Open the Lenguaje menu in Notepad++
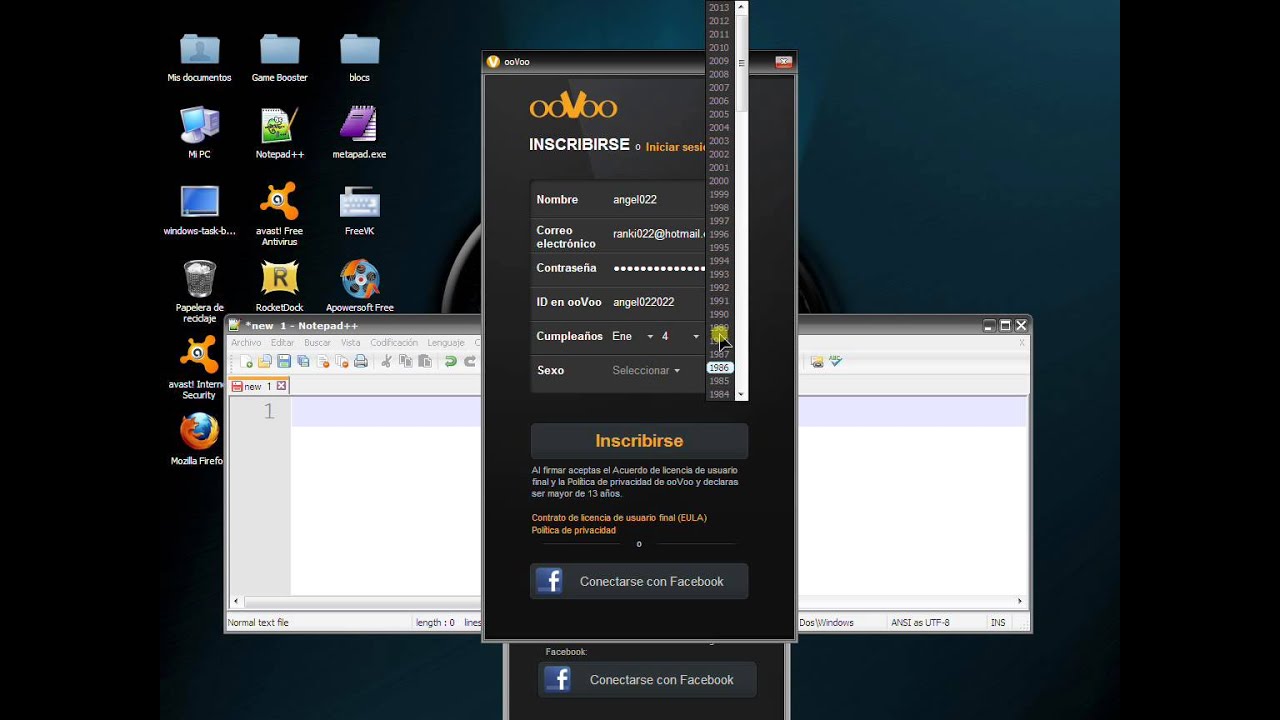Screen dimensions: 1280x720 tap(445, 343)
